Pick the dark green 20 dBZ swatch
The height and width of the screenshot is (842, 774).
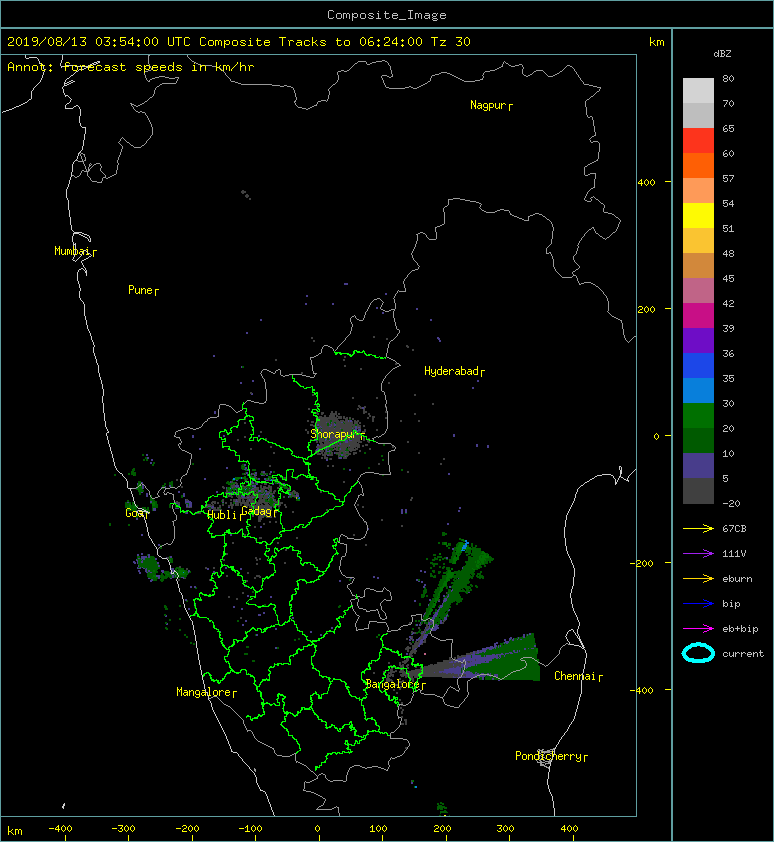698,440
